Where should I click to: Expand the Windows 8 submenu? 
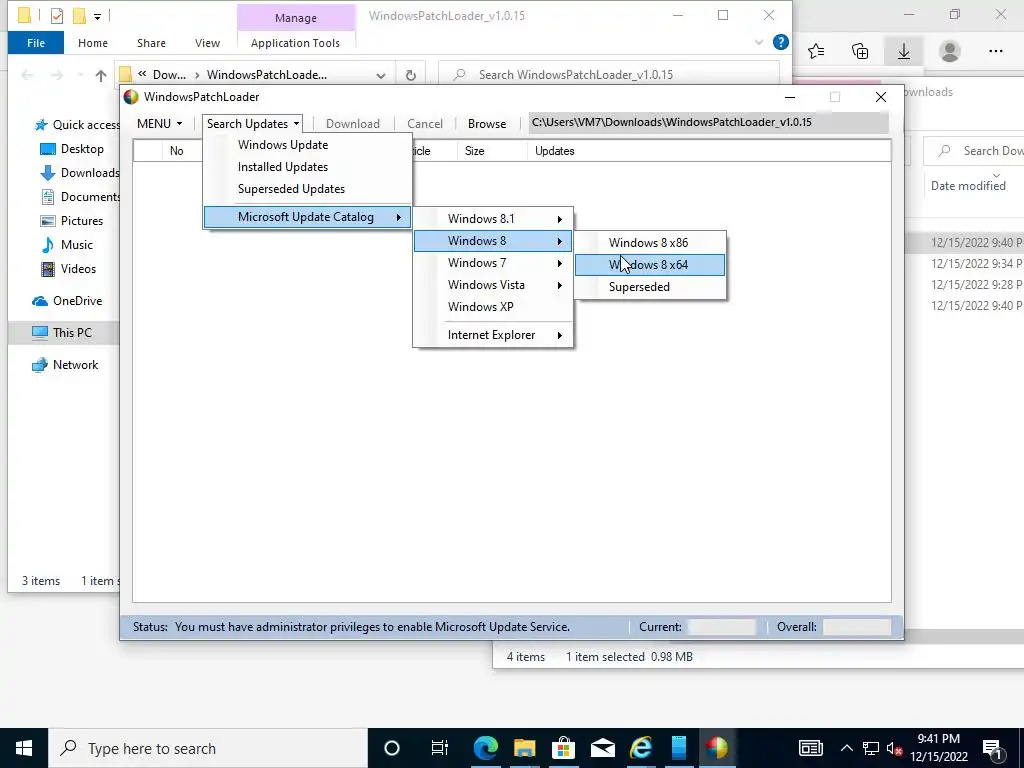493,241
